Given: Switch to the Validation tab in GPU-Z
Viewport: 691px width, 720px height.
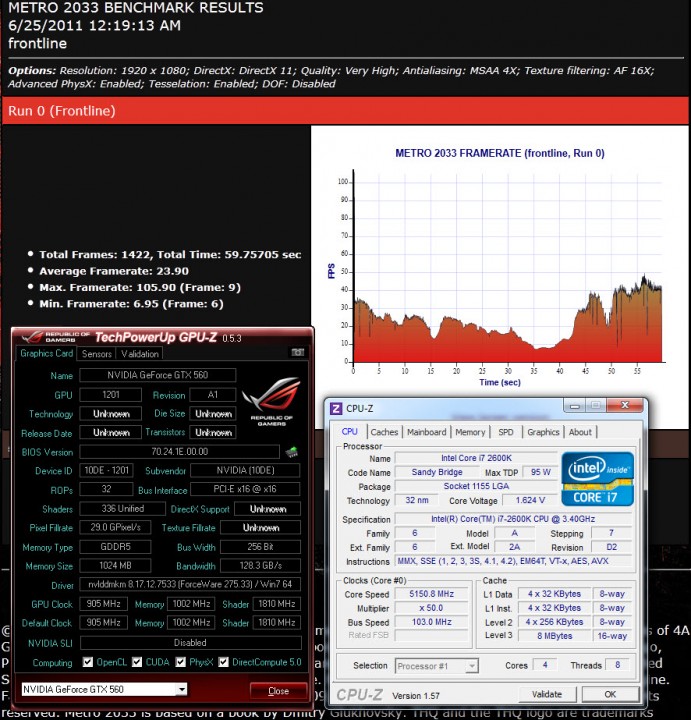Looking at the screenshot, I should click(140, 354).
